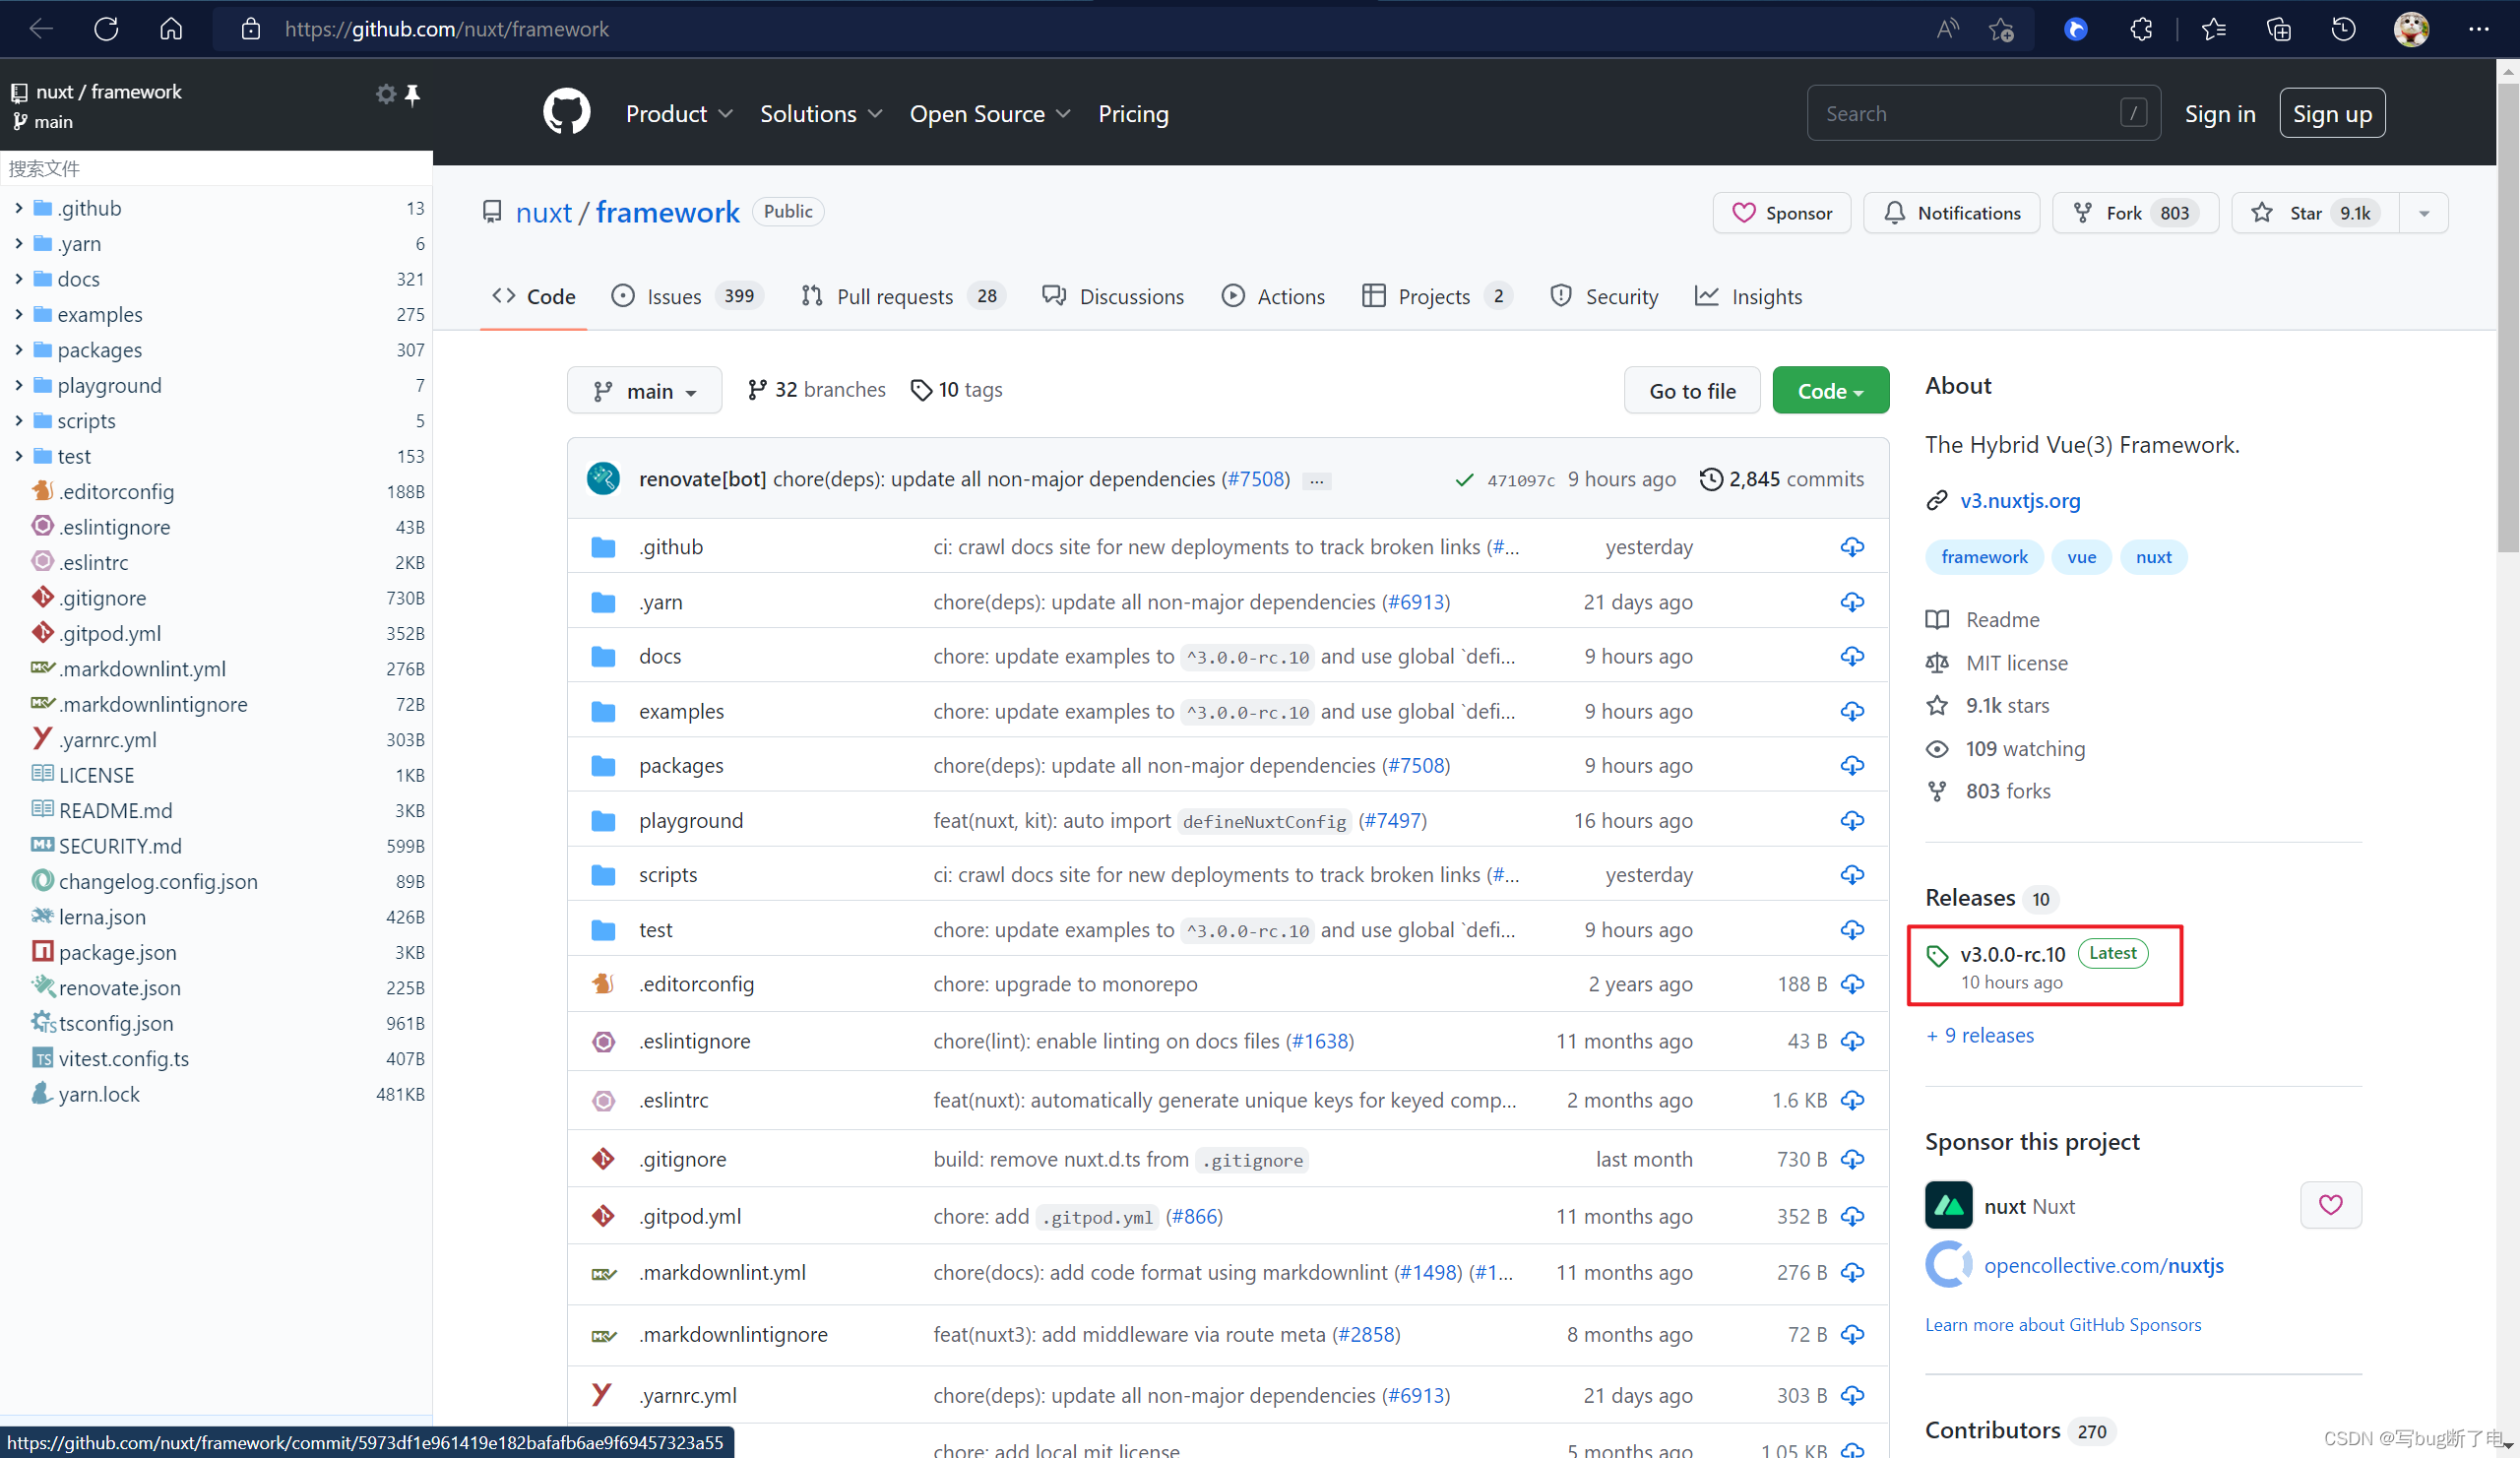Viewport: 2520px width, 1458px height.
Task: Switch to the Issues tab
Action: pos(687,296)
